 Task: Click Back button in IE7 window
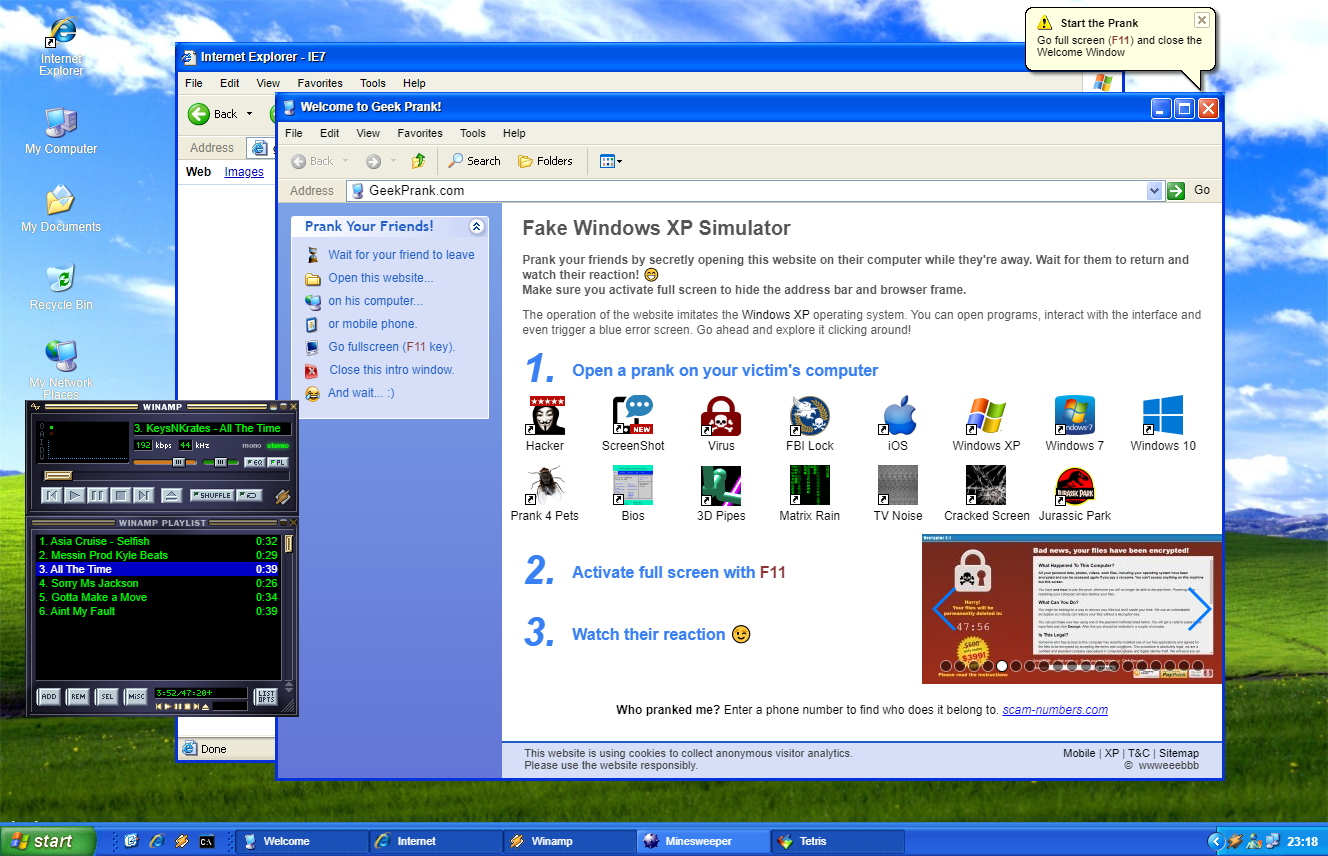pyautogui.click(x=213, y=114)
